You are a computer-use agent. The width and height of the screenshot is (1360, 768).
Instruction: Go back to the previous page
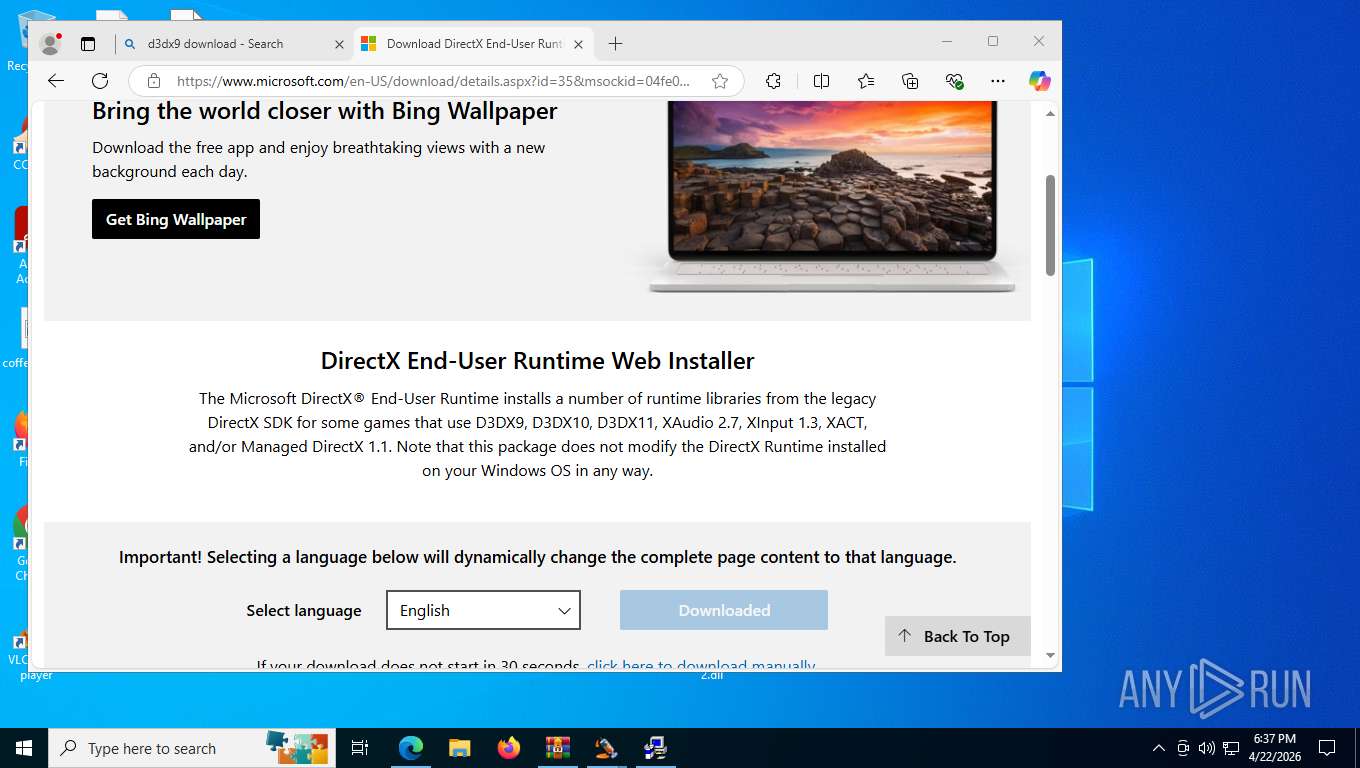(x=56, y=81)
